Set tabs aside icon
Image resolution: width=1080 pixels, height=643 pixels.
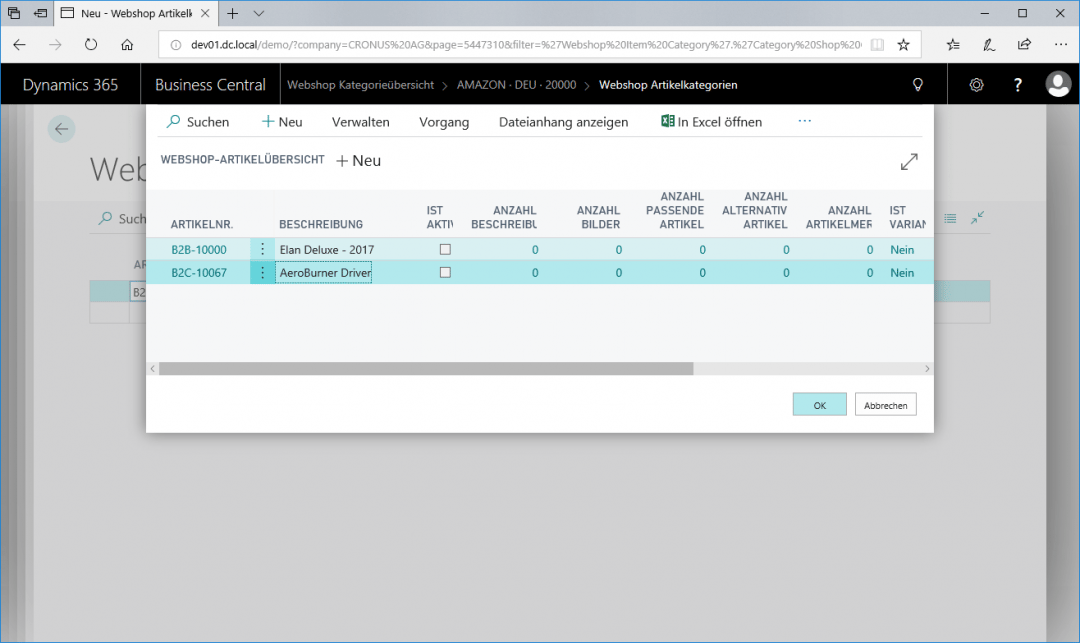(41, 13)
